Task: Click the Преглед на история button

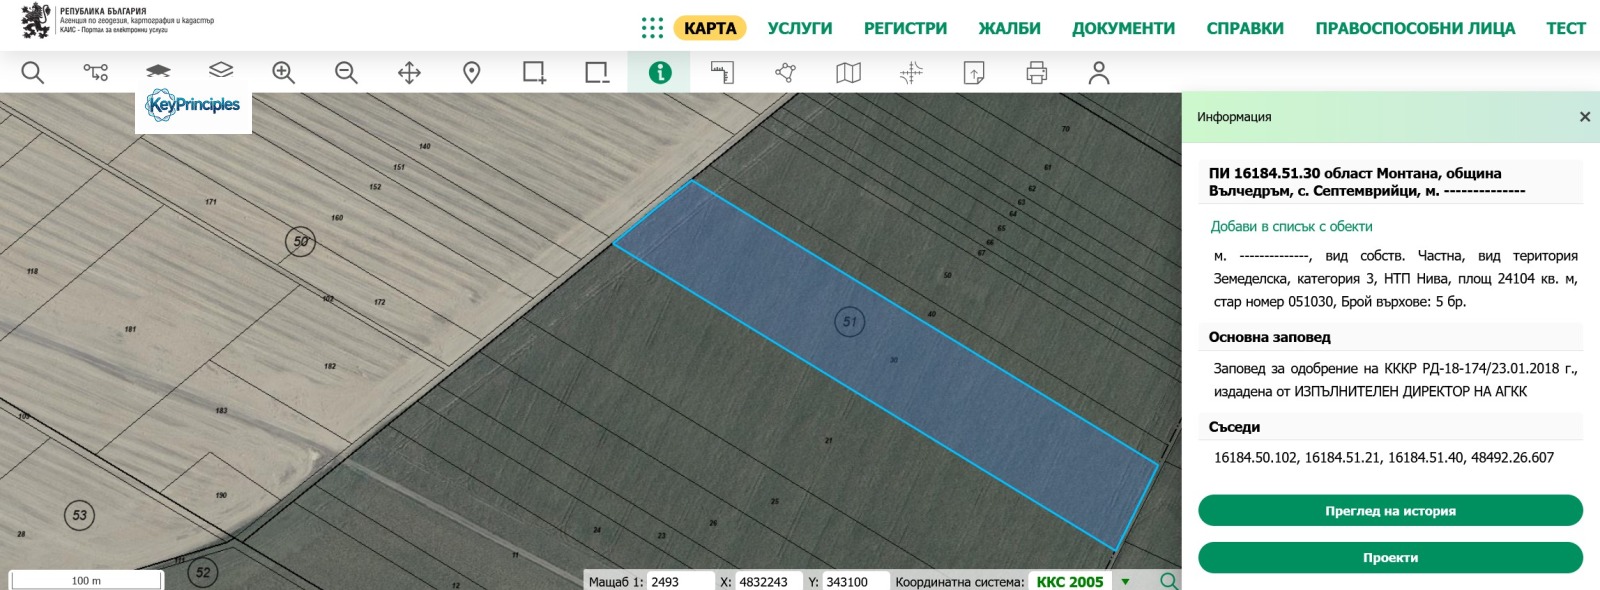Action: click(x=1390, y=510)
